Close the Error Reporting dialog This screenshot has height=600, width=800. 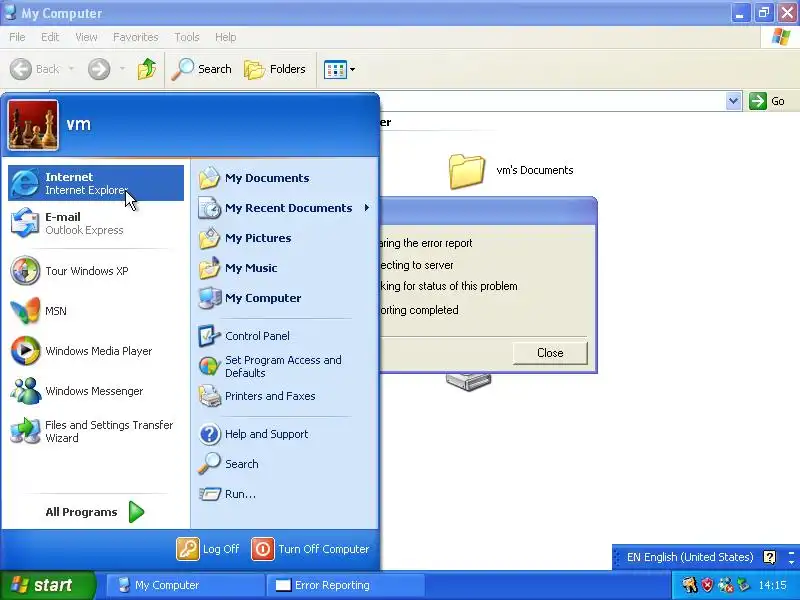tap(550, 353)
